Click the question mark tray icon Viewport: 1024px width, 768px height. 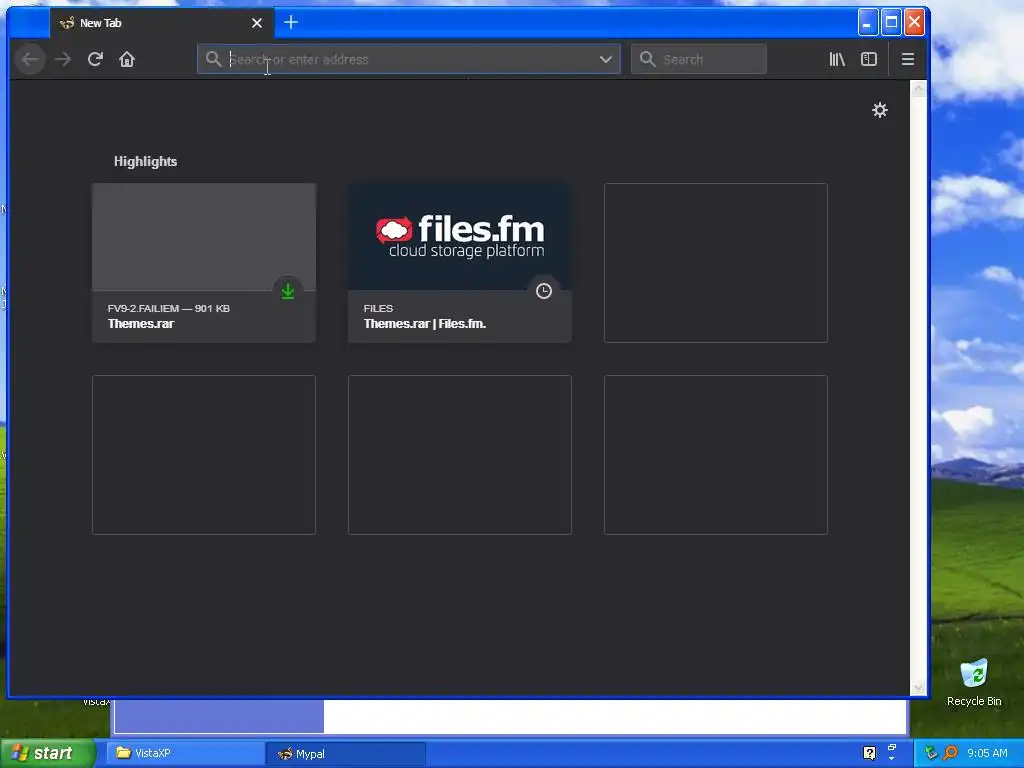pyautogui.click(x=869, y=753)
